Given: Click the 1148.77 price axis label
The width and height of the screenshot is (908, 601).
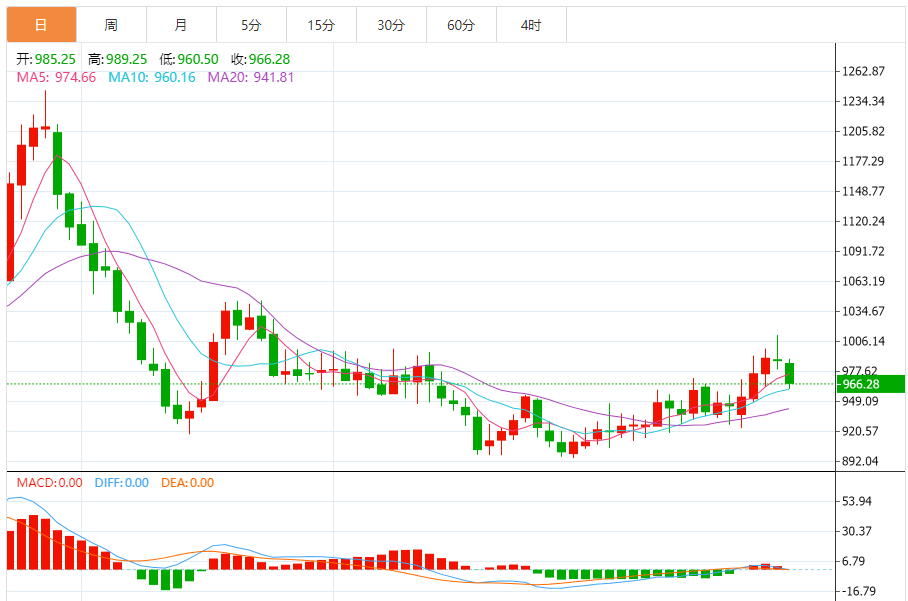Looking at the screenshot, I should point(863,191).
